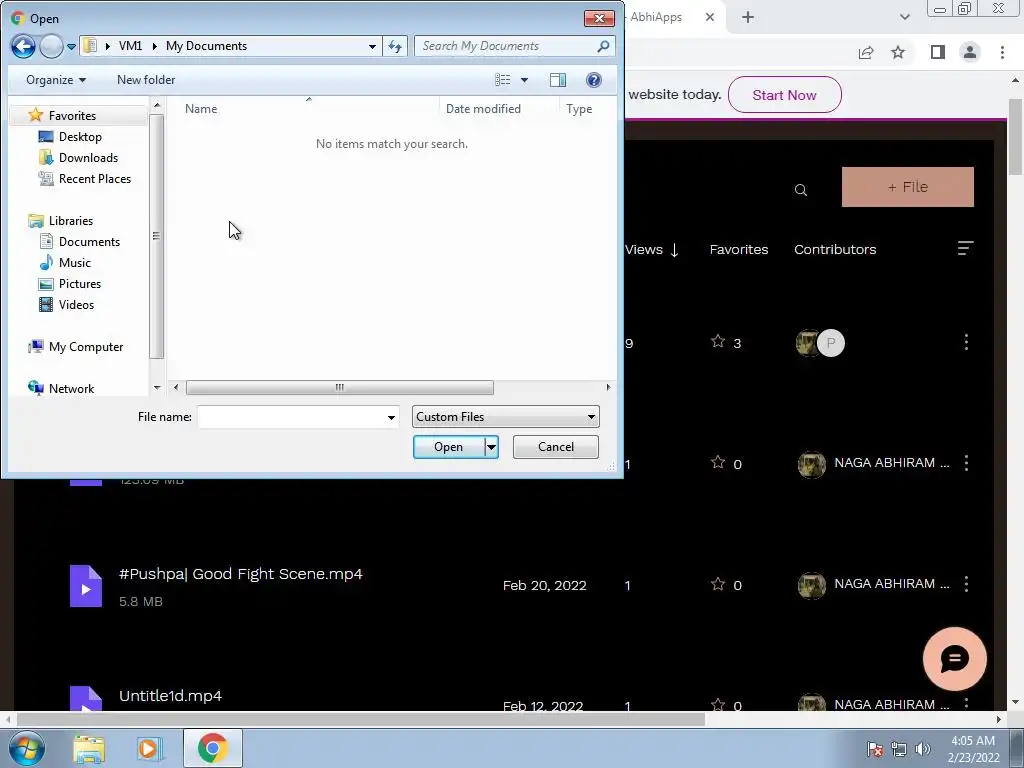The height and width of the screenshot is (768, 1024).
Task: Bookmark the page with the star icon
Action: click(899, 52)
